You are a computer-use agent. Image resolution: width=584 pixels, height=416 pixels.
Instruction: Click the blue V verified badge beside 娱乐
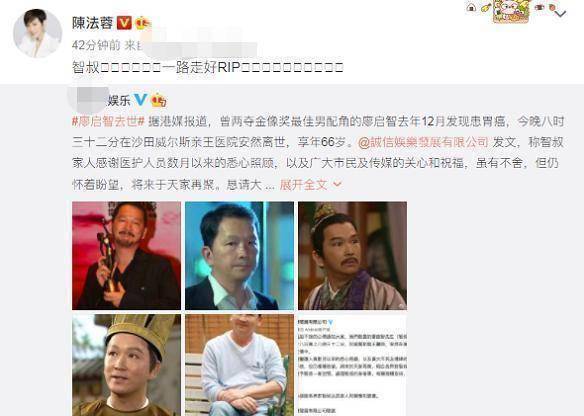(x=140, y=99)
